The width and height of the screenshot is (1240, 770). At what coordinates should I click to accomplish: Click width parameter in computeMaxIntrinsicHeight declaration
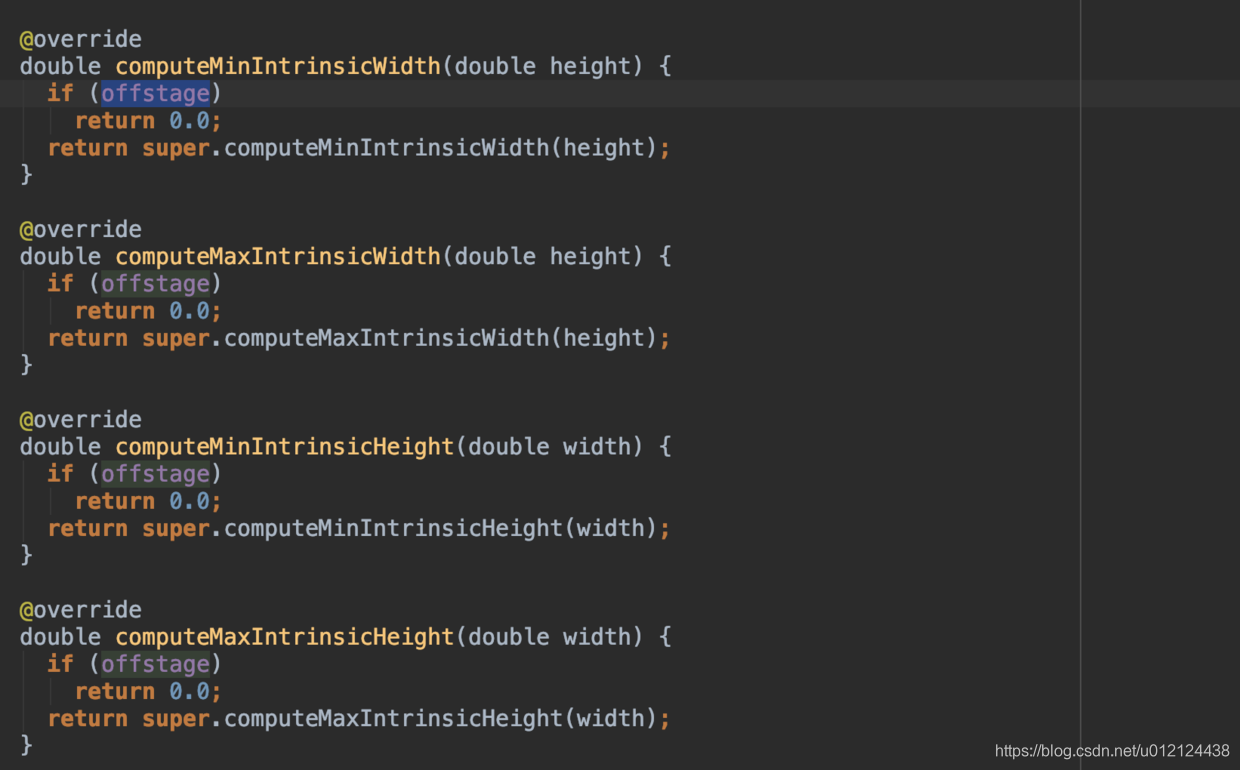pos(598,636)
